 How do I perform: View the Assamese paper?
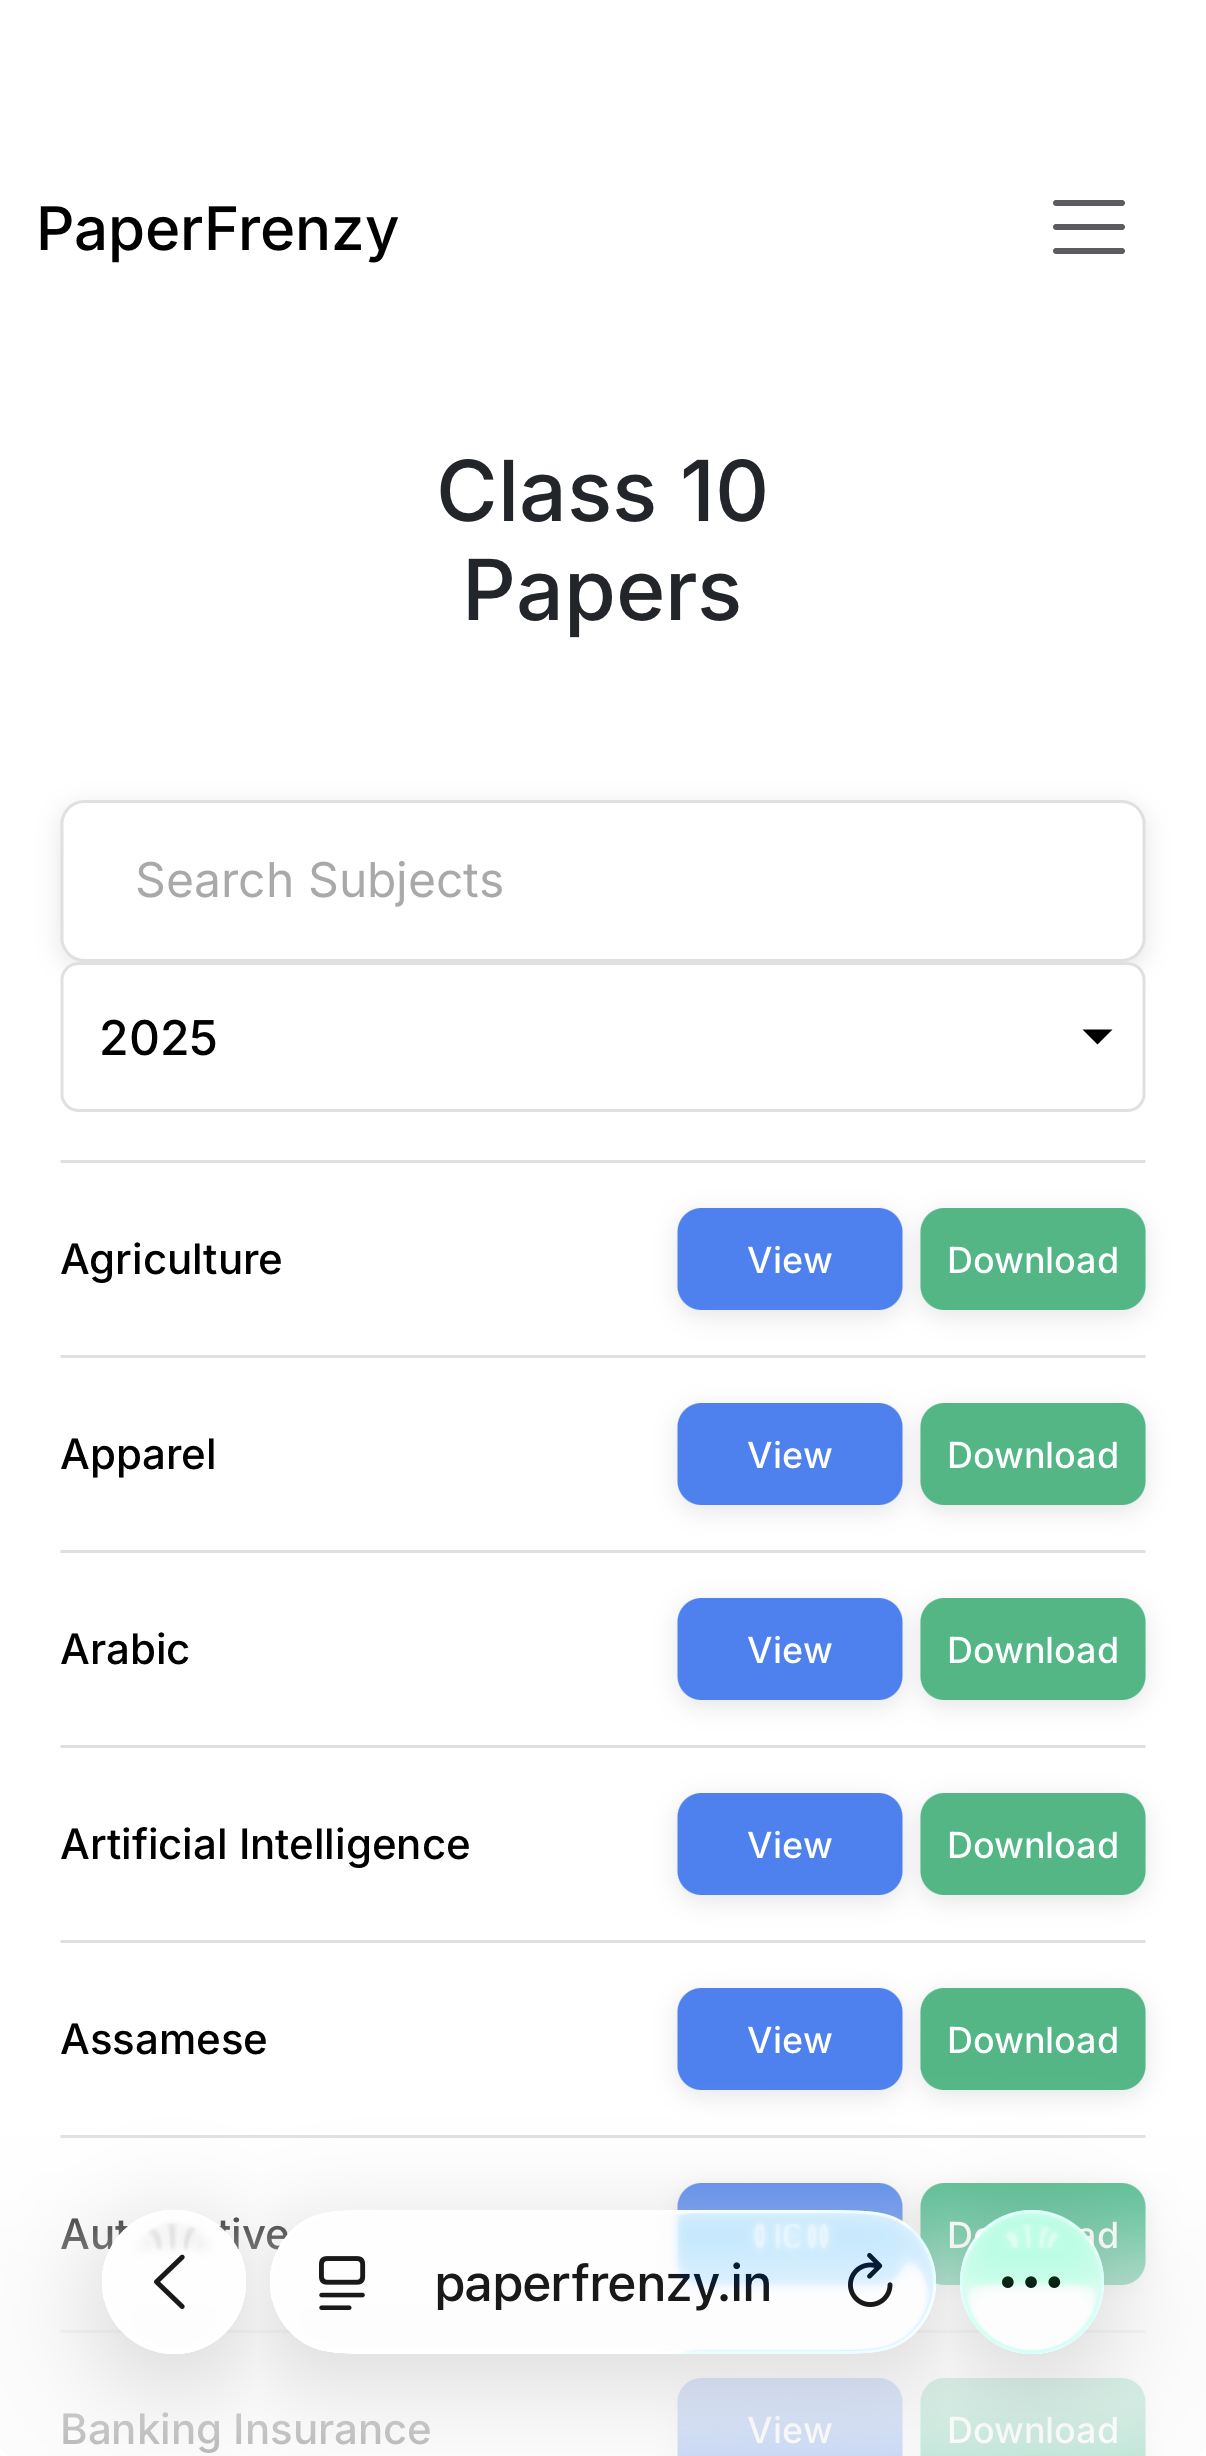(789, 2039)
